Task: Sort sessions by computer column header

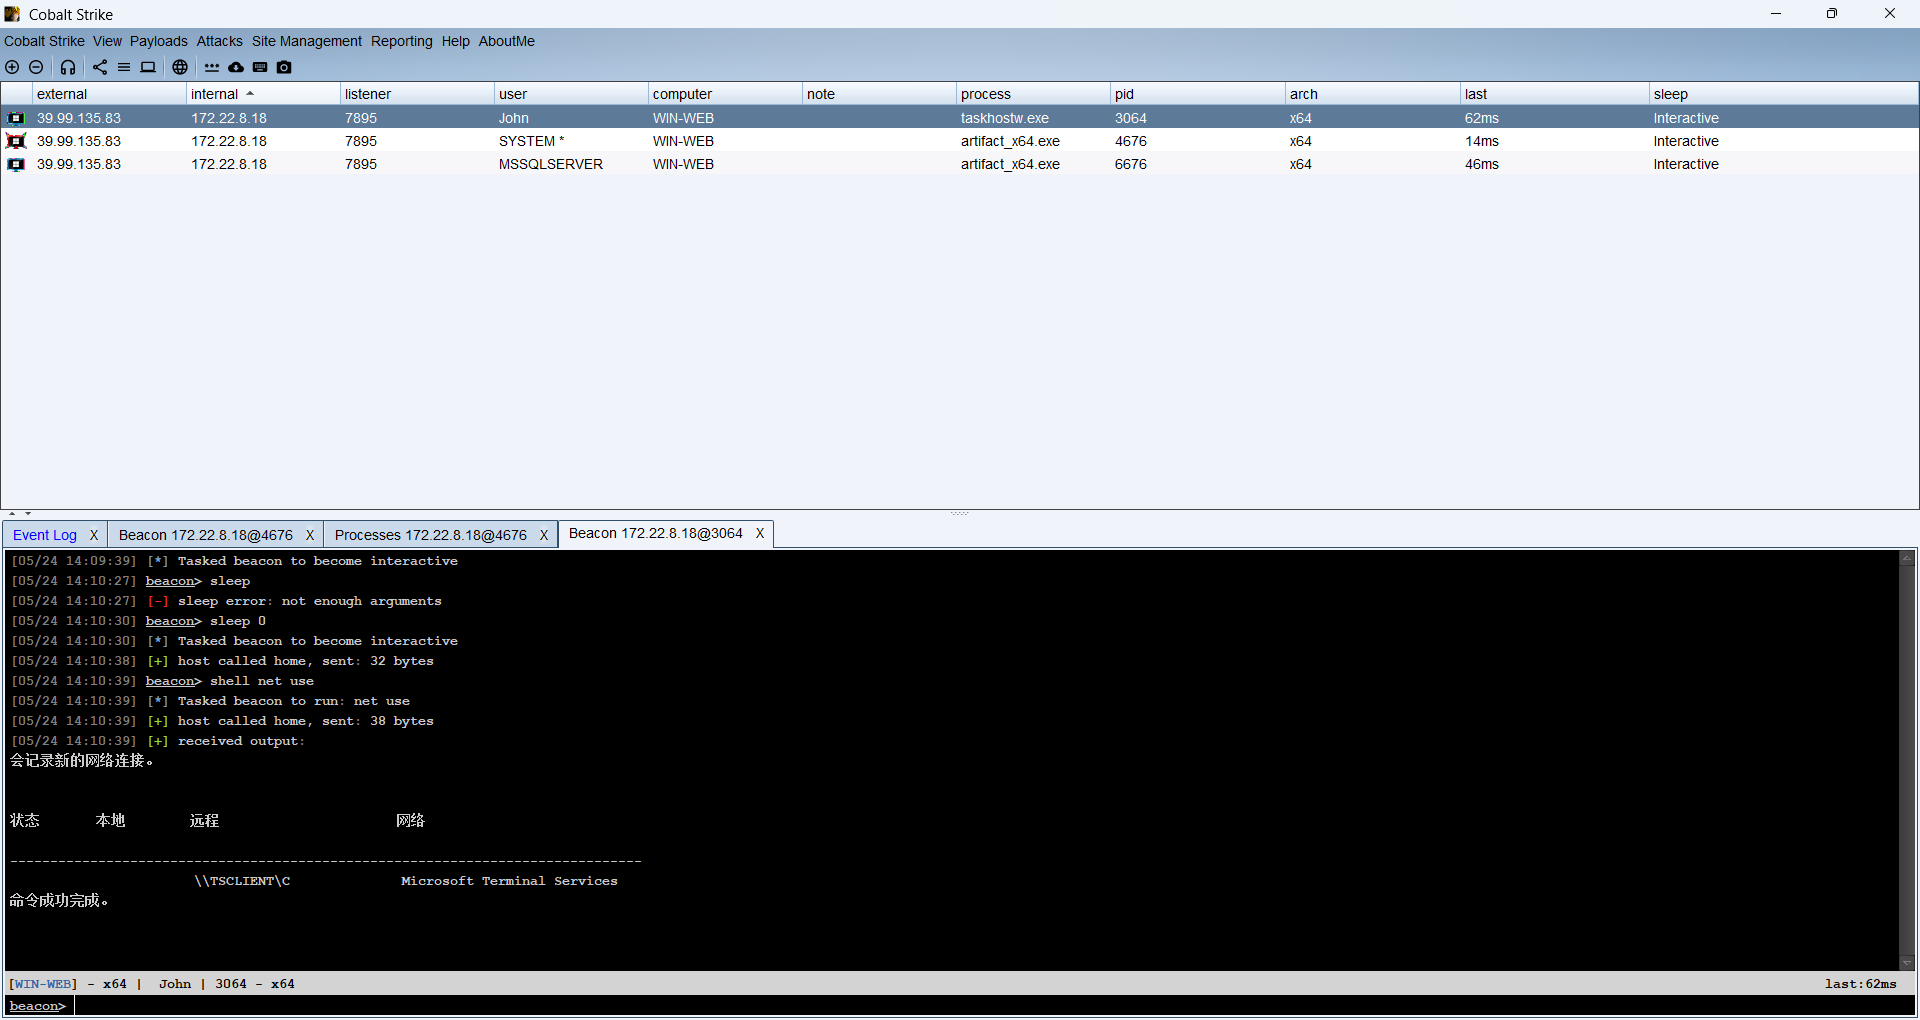Action: click(x=725, y=94)
